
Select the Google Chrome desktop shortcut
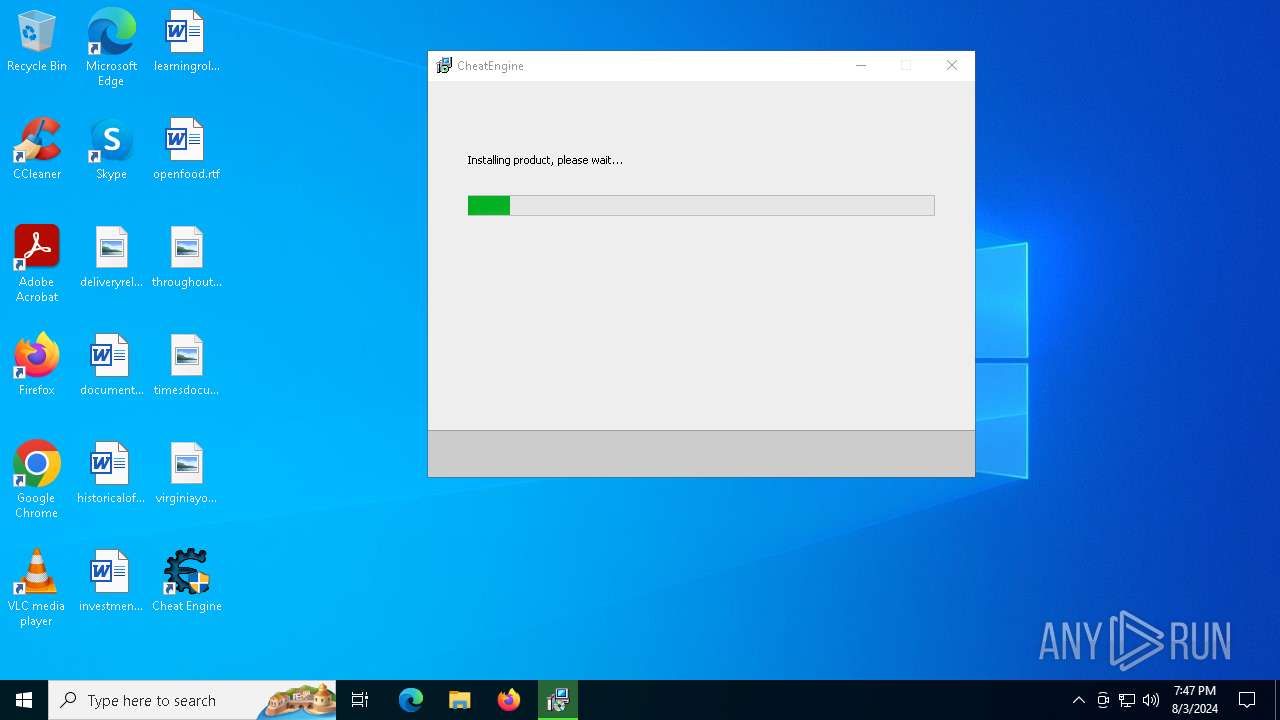pyautogui.click(x=37, y=479)
